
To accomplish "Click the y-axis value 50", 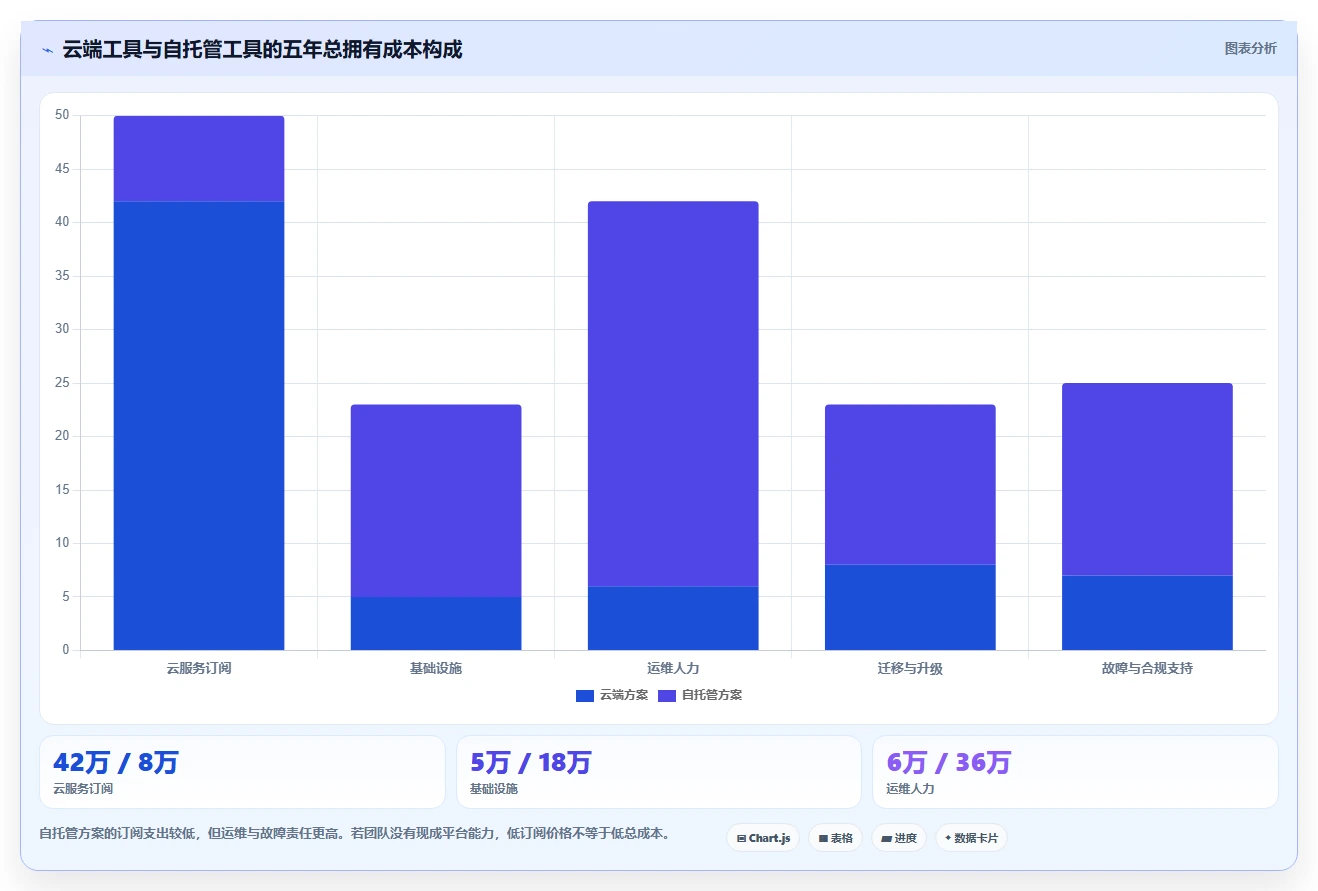I will 62,115.
